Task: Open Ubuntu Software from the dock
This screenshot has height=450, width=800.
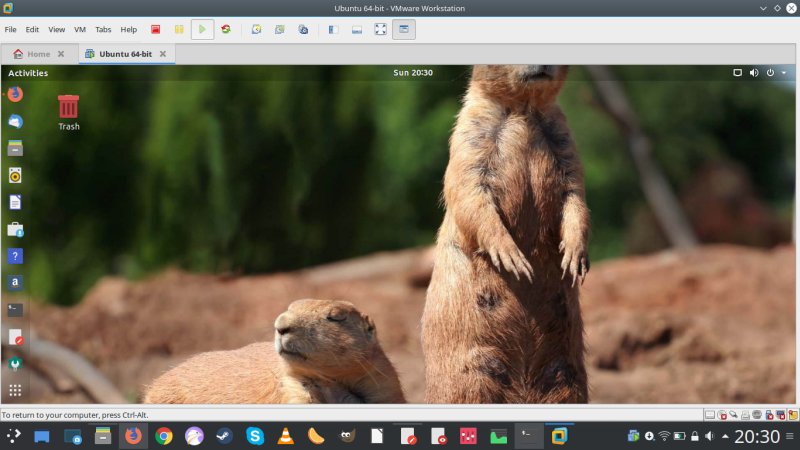Action: tap(15, 229)
